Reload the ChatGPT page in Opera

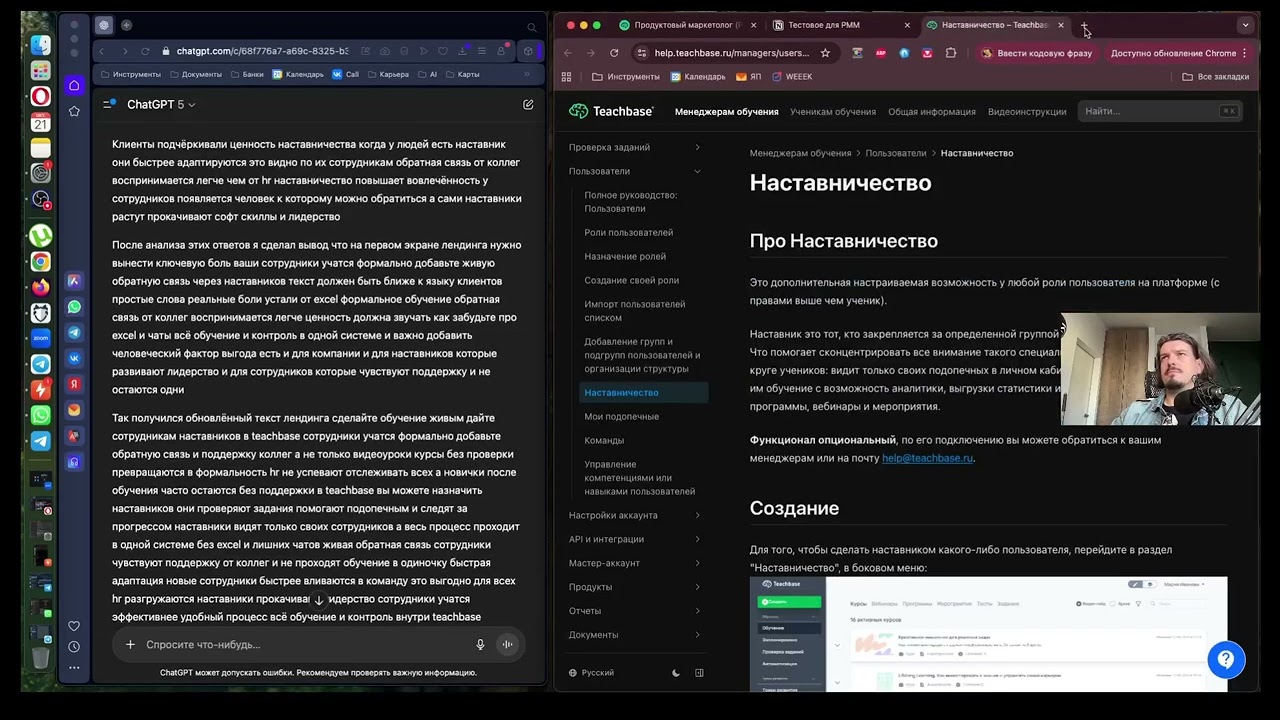[x=146, y=51]
